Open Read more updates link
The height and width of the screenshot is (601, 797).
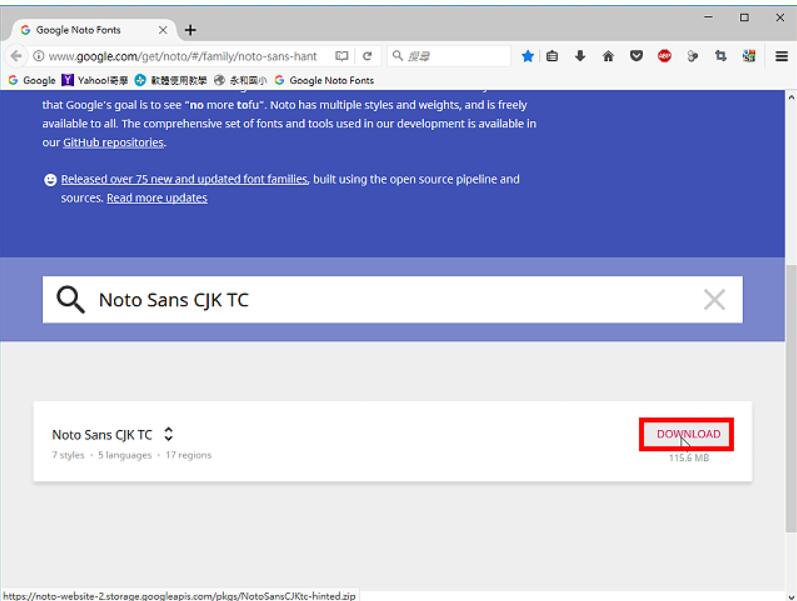[157, 198]
